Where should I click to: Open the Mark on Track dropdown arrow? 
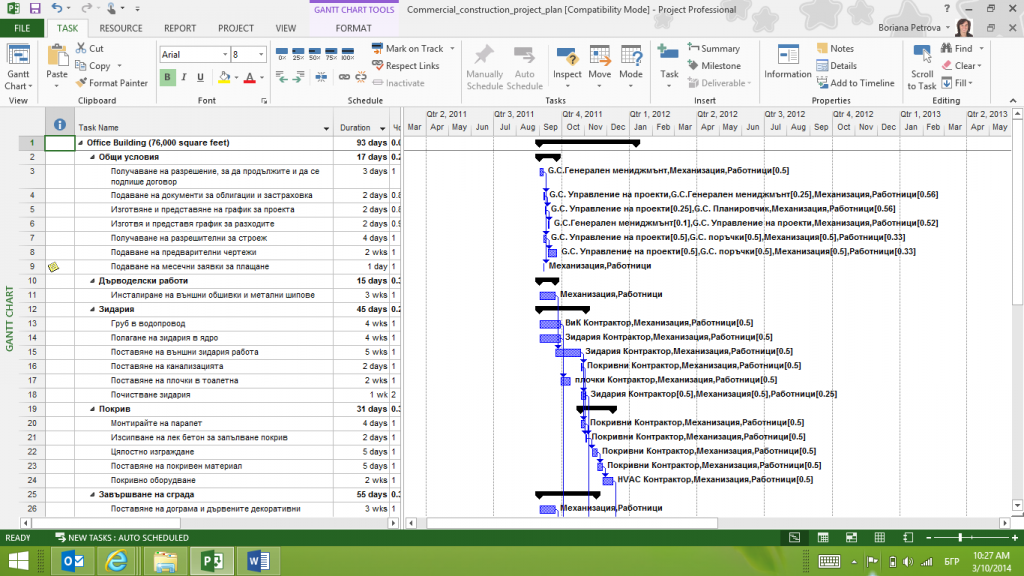[452, 48]
